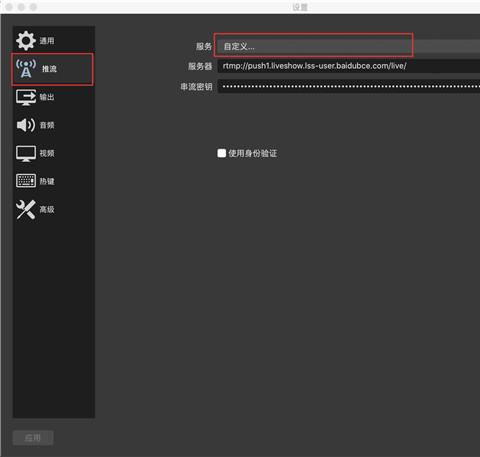Open the 通用 settings section
This screenshot has height=457, width=480.
(54, 41)
